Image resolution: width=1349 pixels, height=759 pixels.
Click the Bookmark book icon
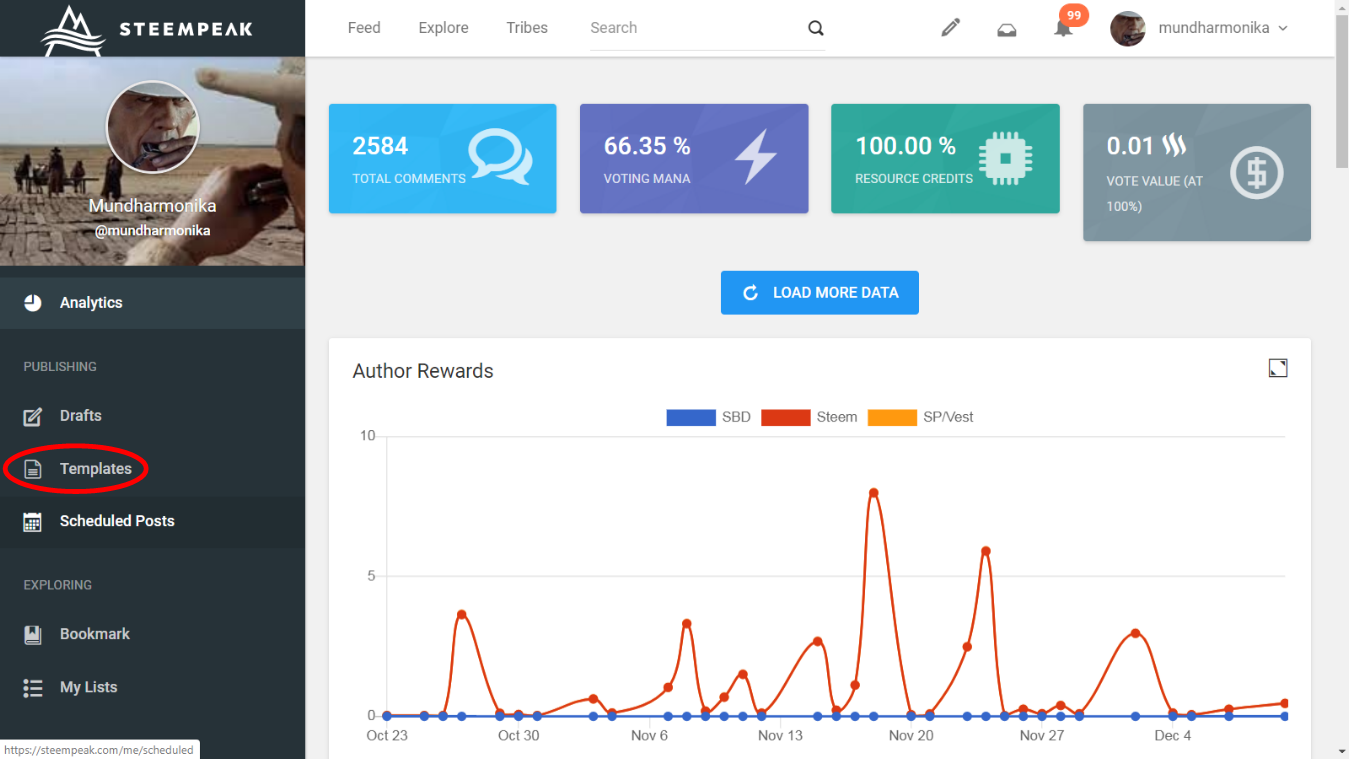pos(33,634)
